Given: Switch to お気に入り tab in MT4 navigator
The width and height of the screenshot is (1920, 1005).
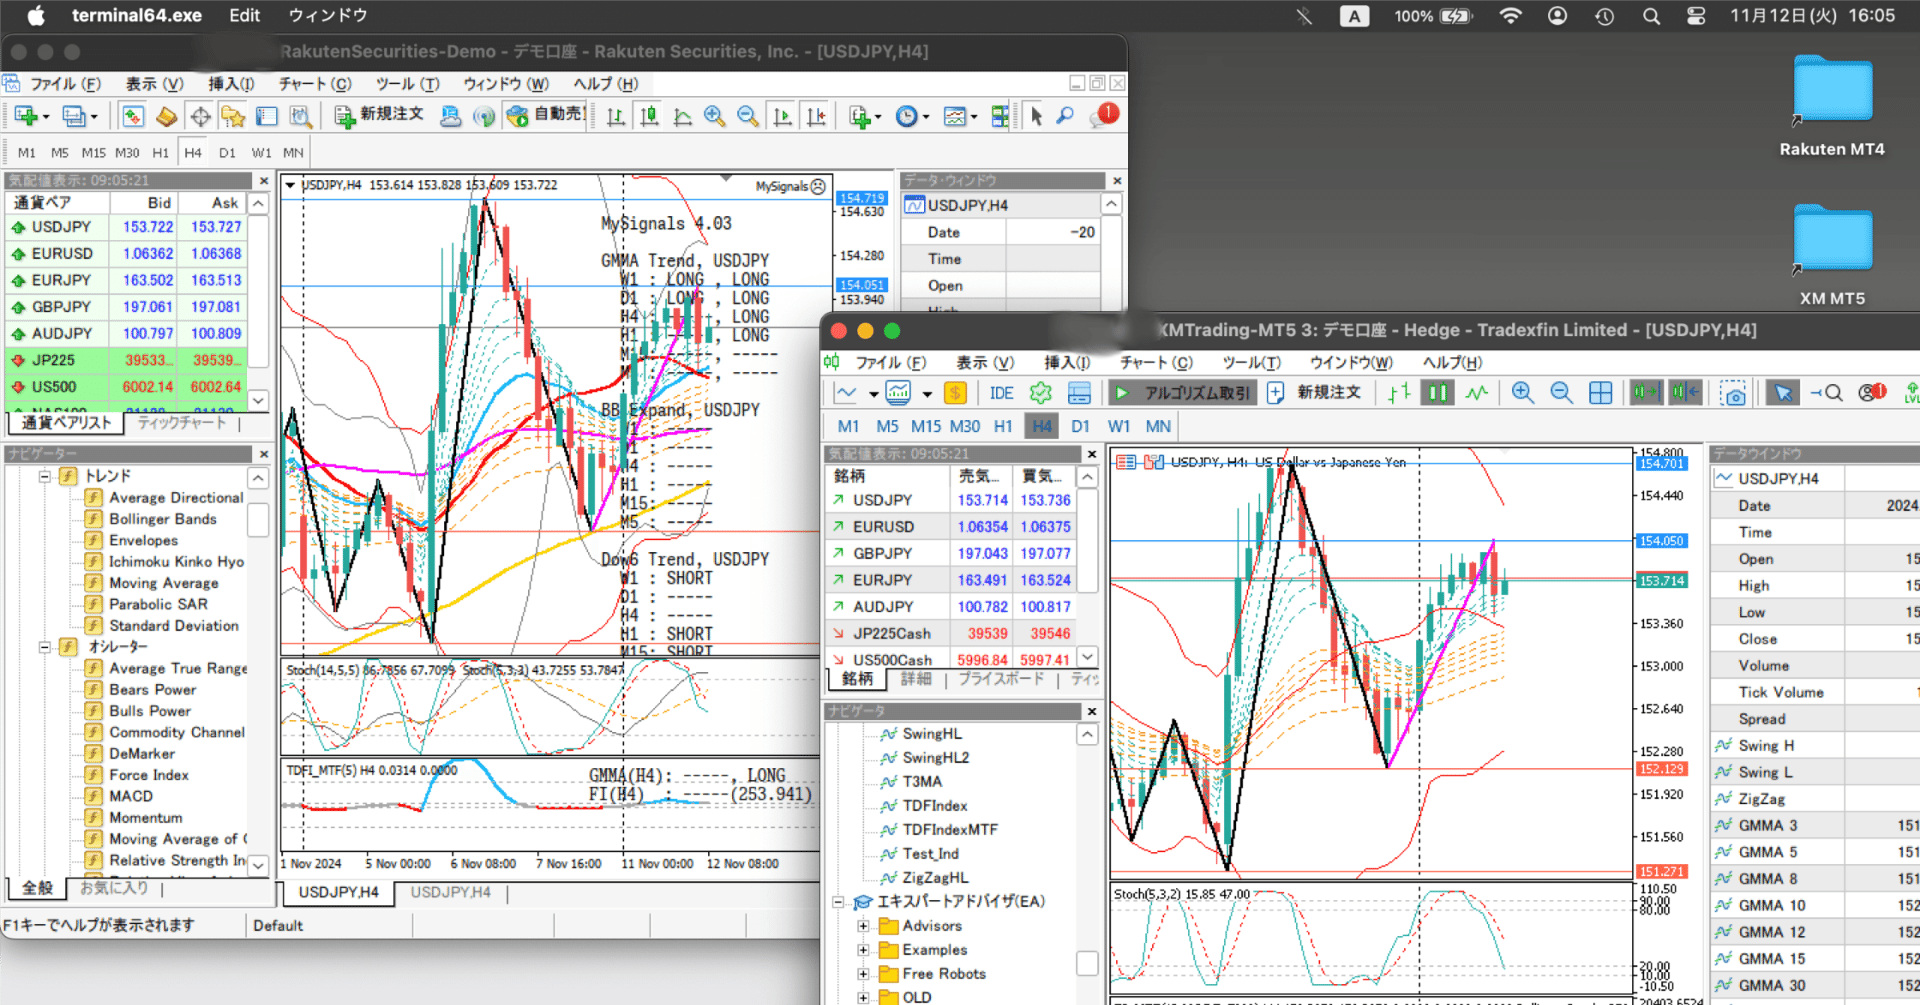Looking at the screenshot, I should tap(114, 888).
